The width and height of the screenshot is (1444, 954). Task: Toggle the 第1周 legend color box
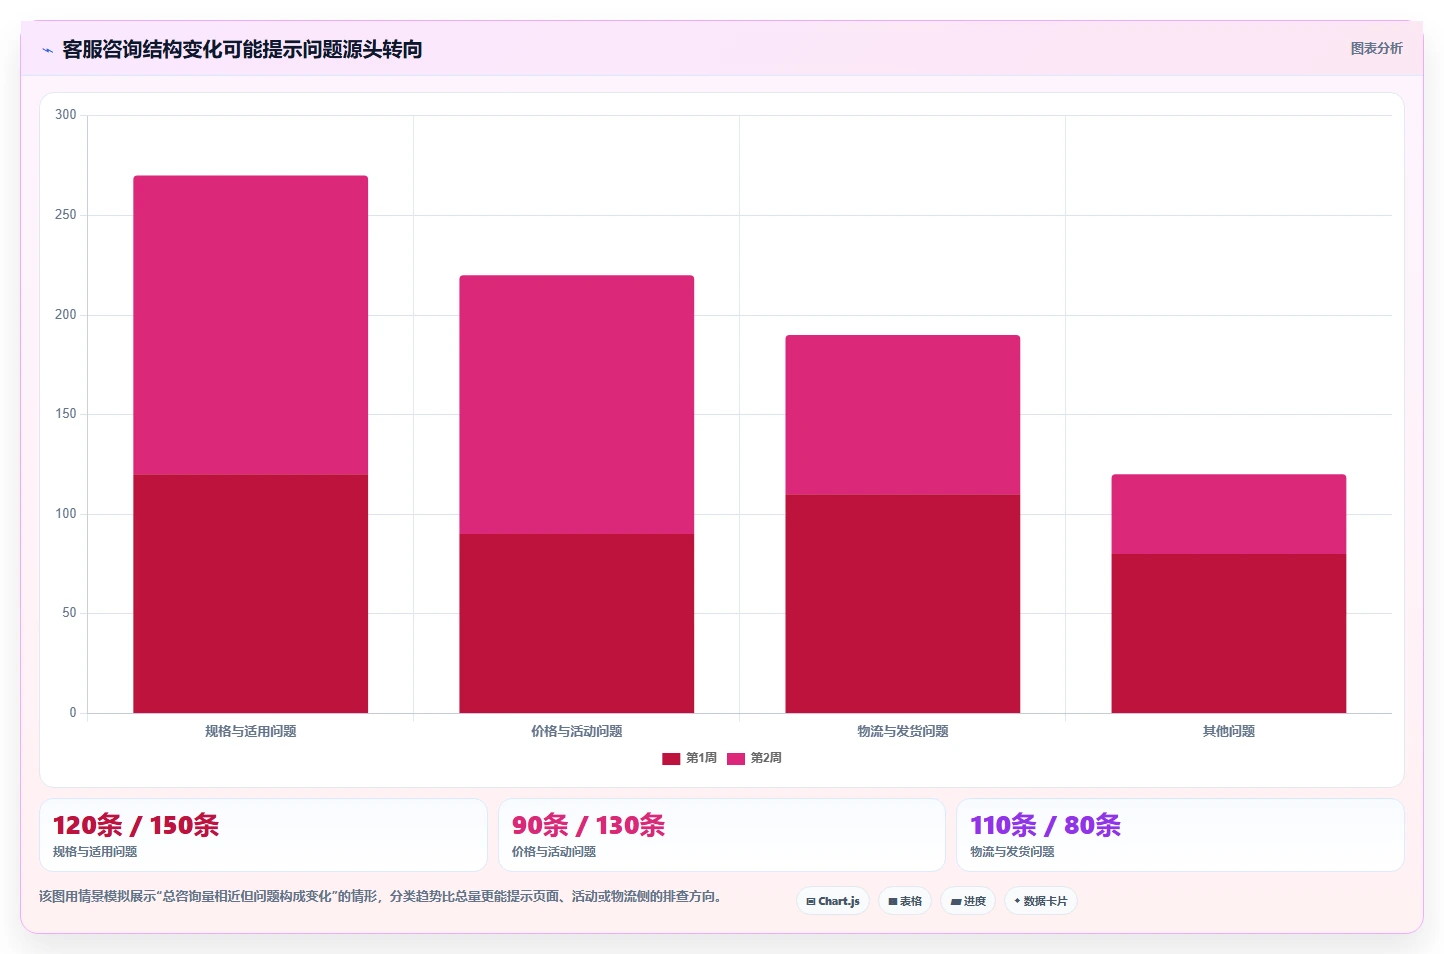pos(671,758)
